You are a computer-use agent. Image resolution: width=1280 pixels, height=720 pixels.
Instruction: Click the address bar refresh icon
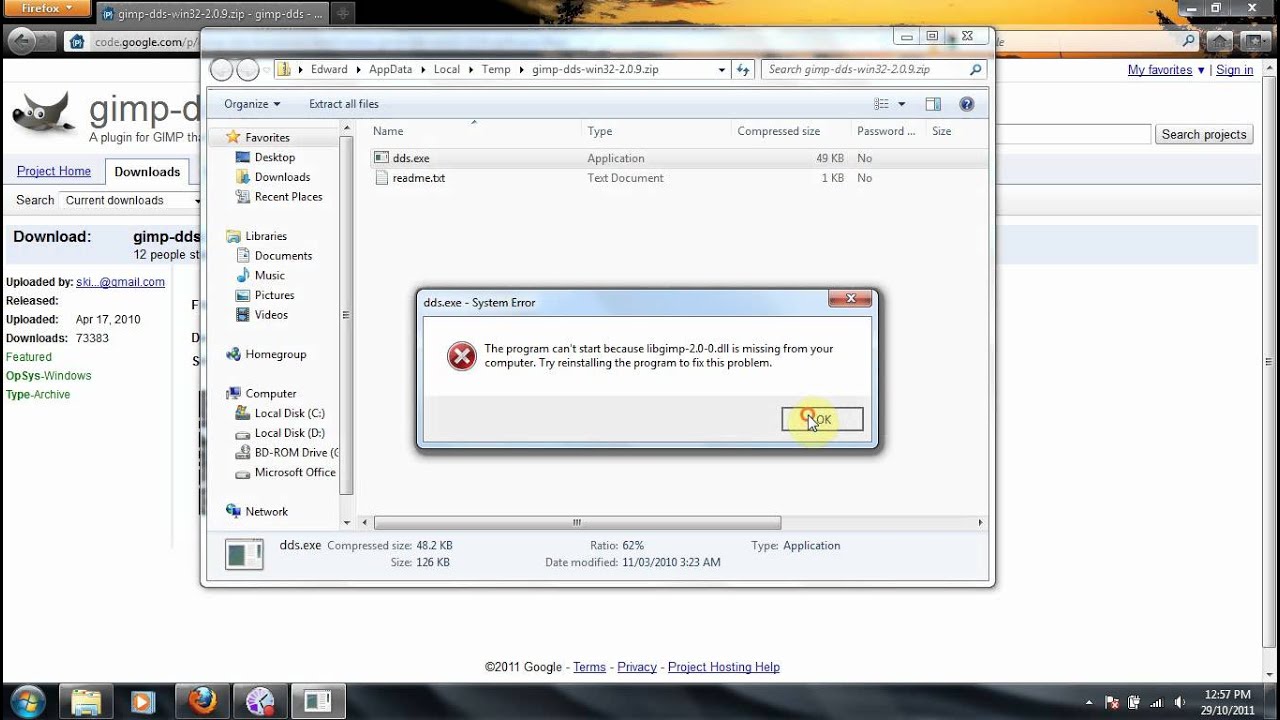[x=743, y=69]
